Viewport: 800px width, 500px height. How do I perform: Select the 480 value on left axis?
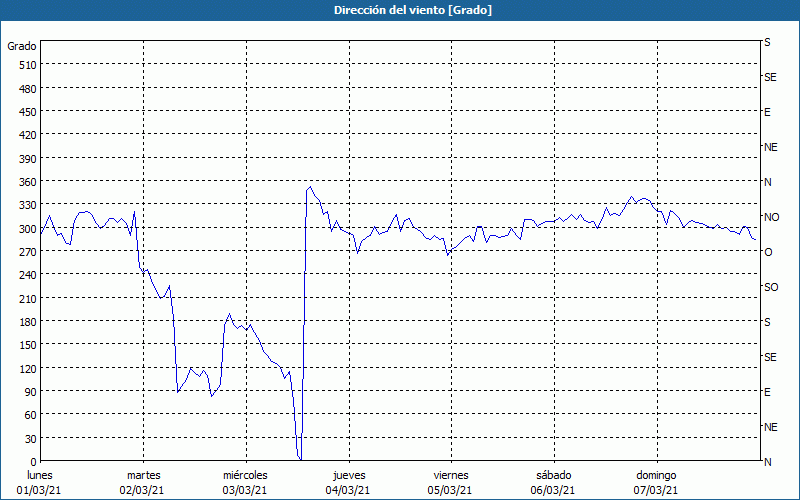tap(28, 89)
